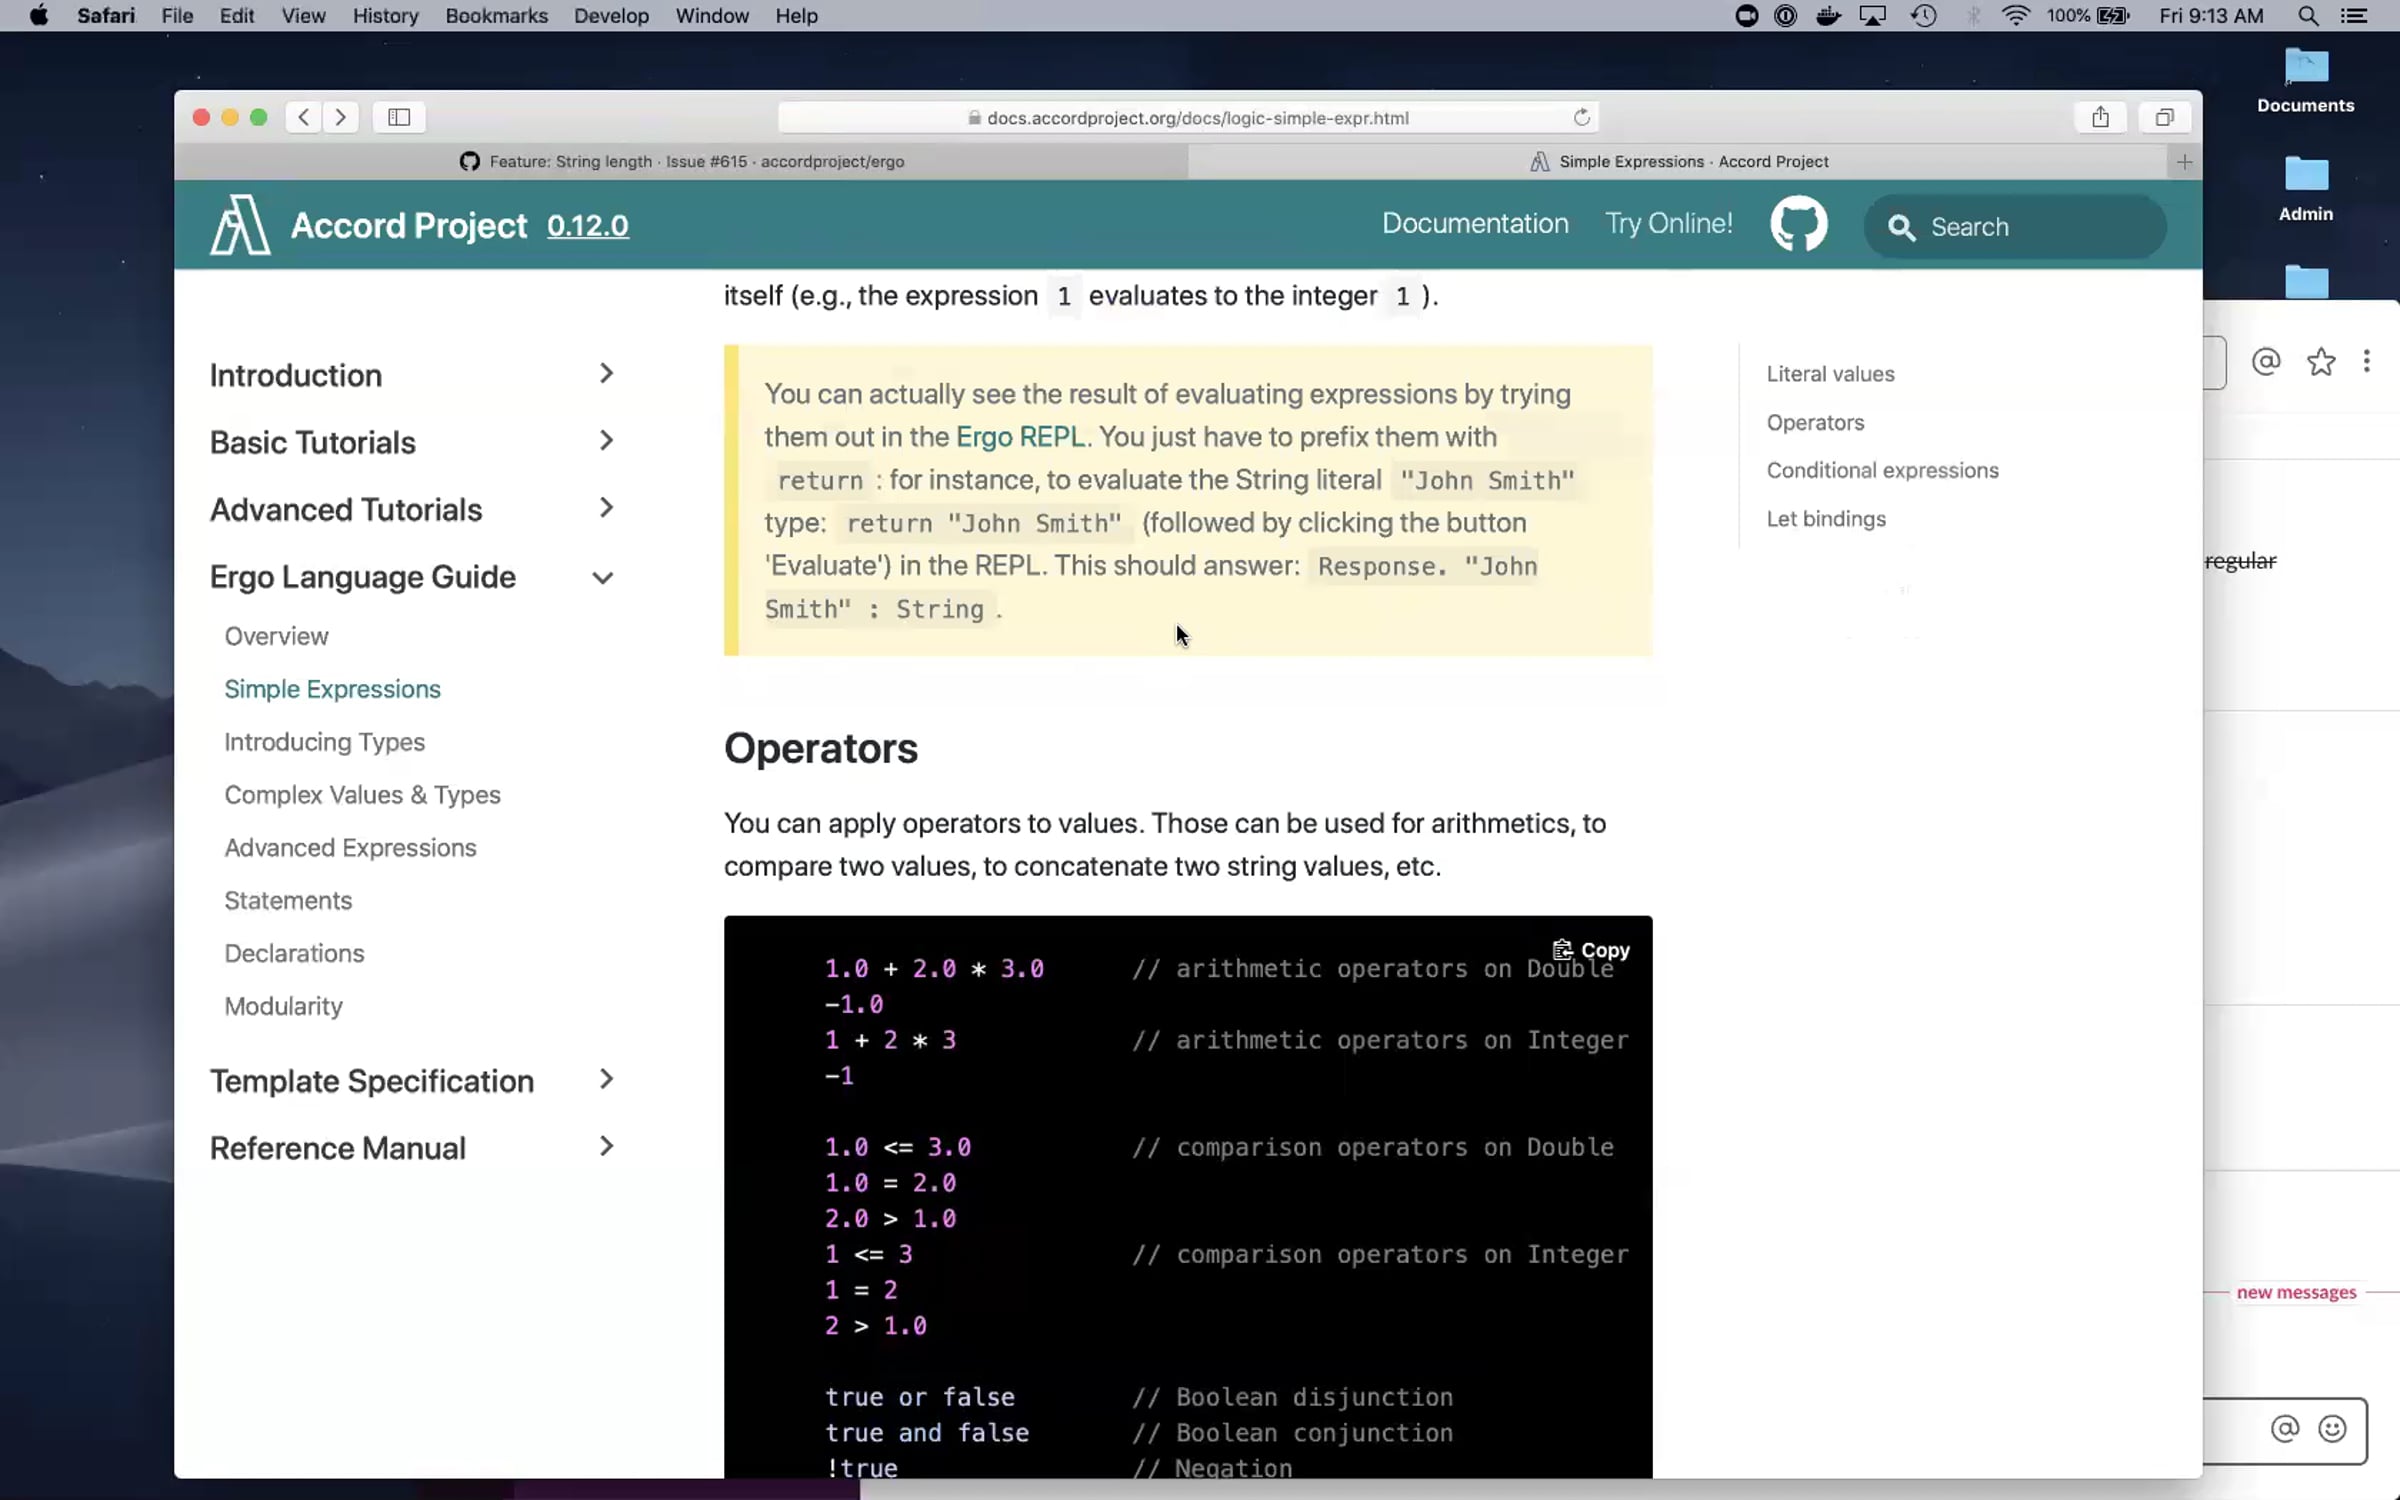Viewport: 2400px width, 1500px height.
Task: Follow the Ergo REPL link
Action: click(x=1019, y=437)
